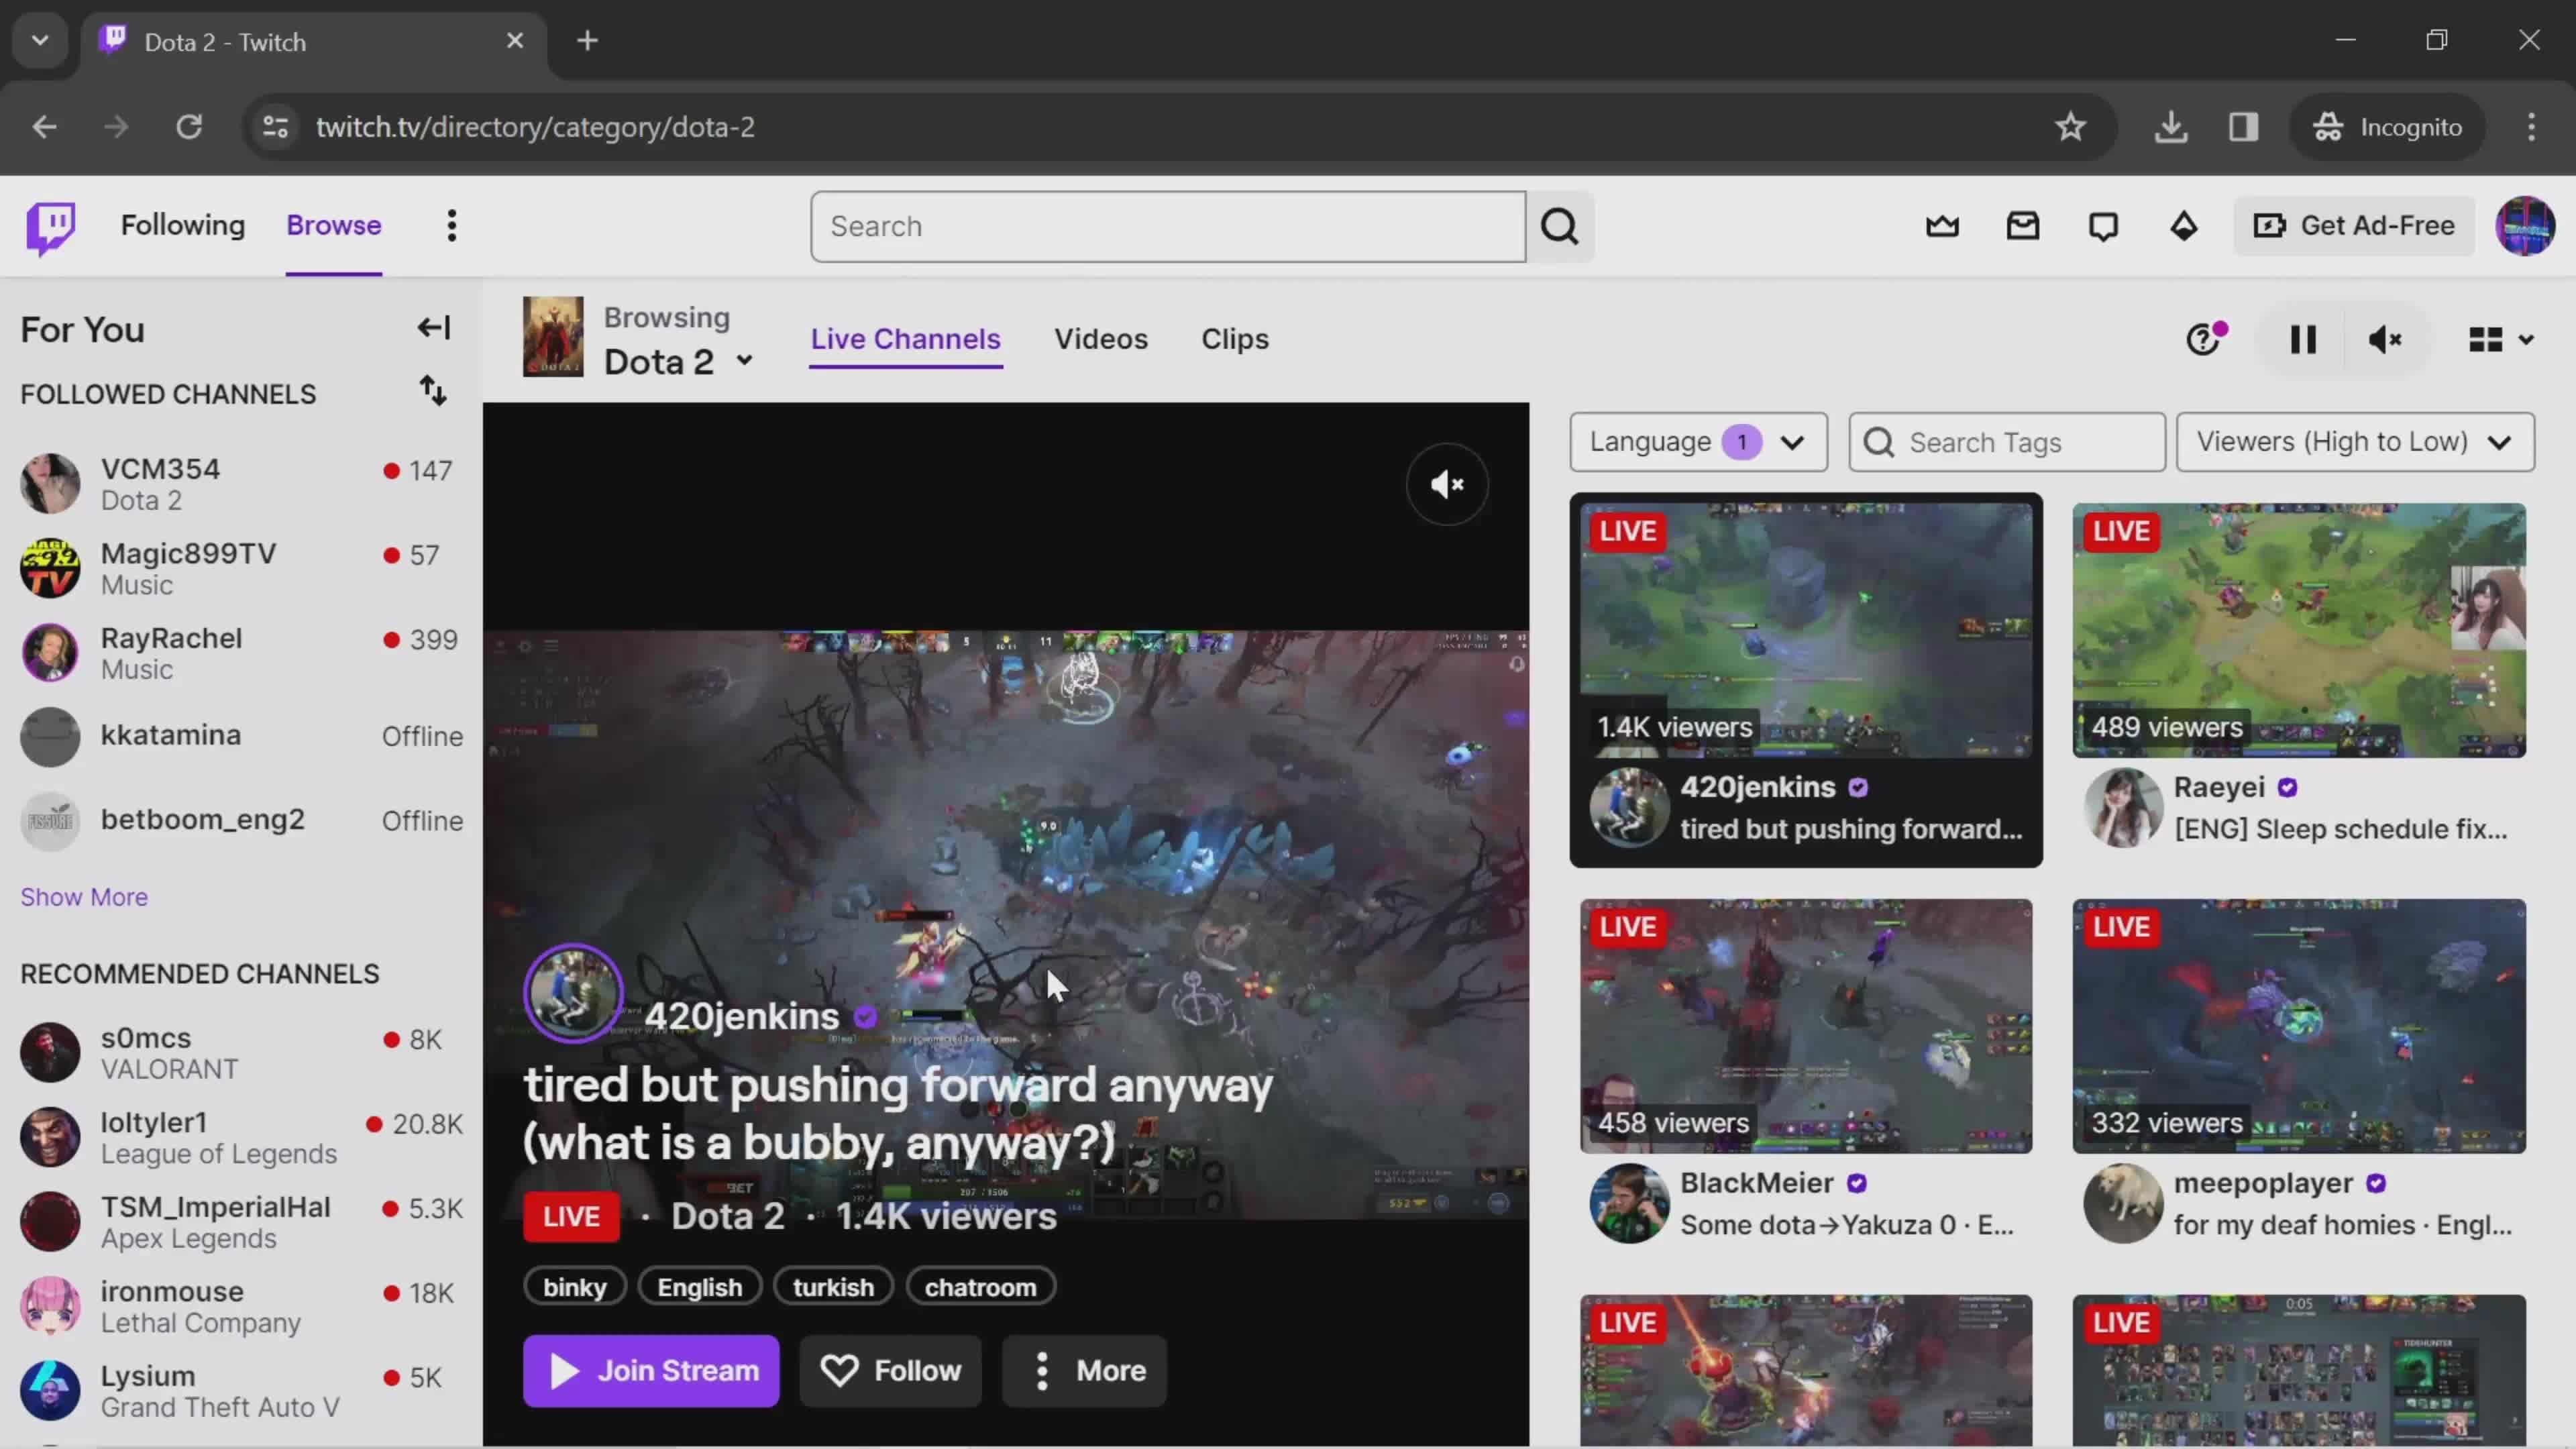Click the search magnifier button

tap(1560, 227)
